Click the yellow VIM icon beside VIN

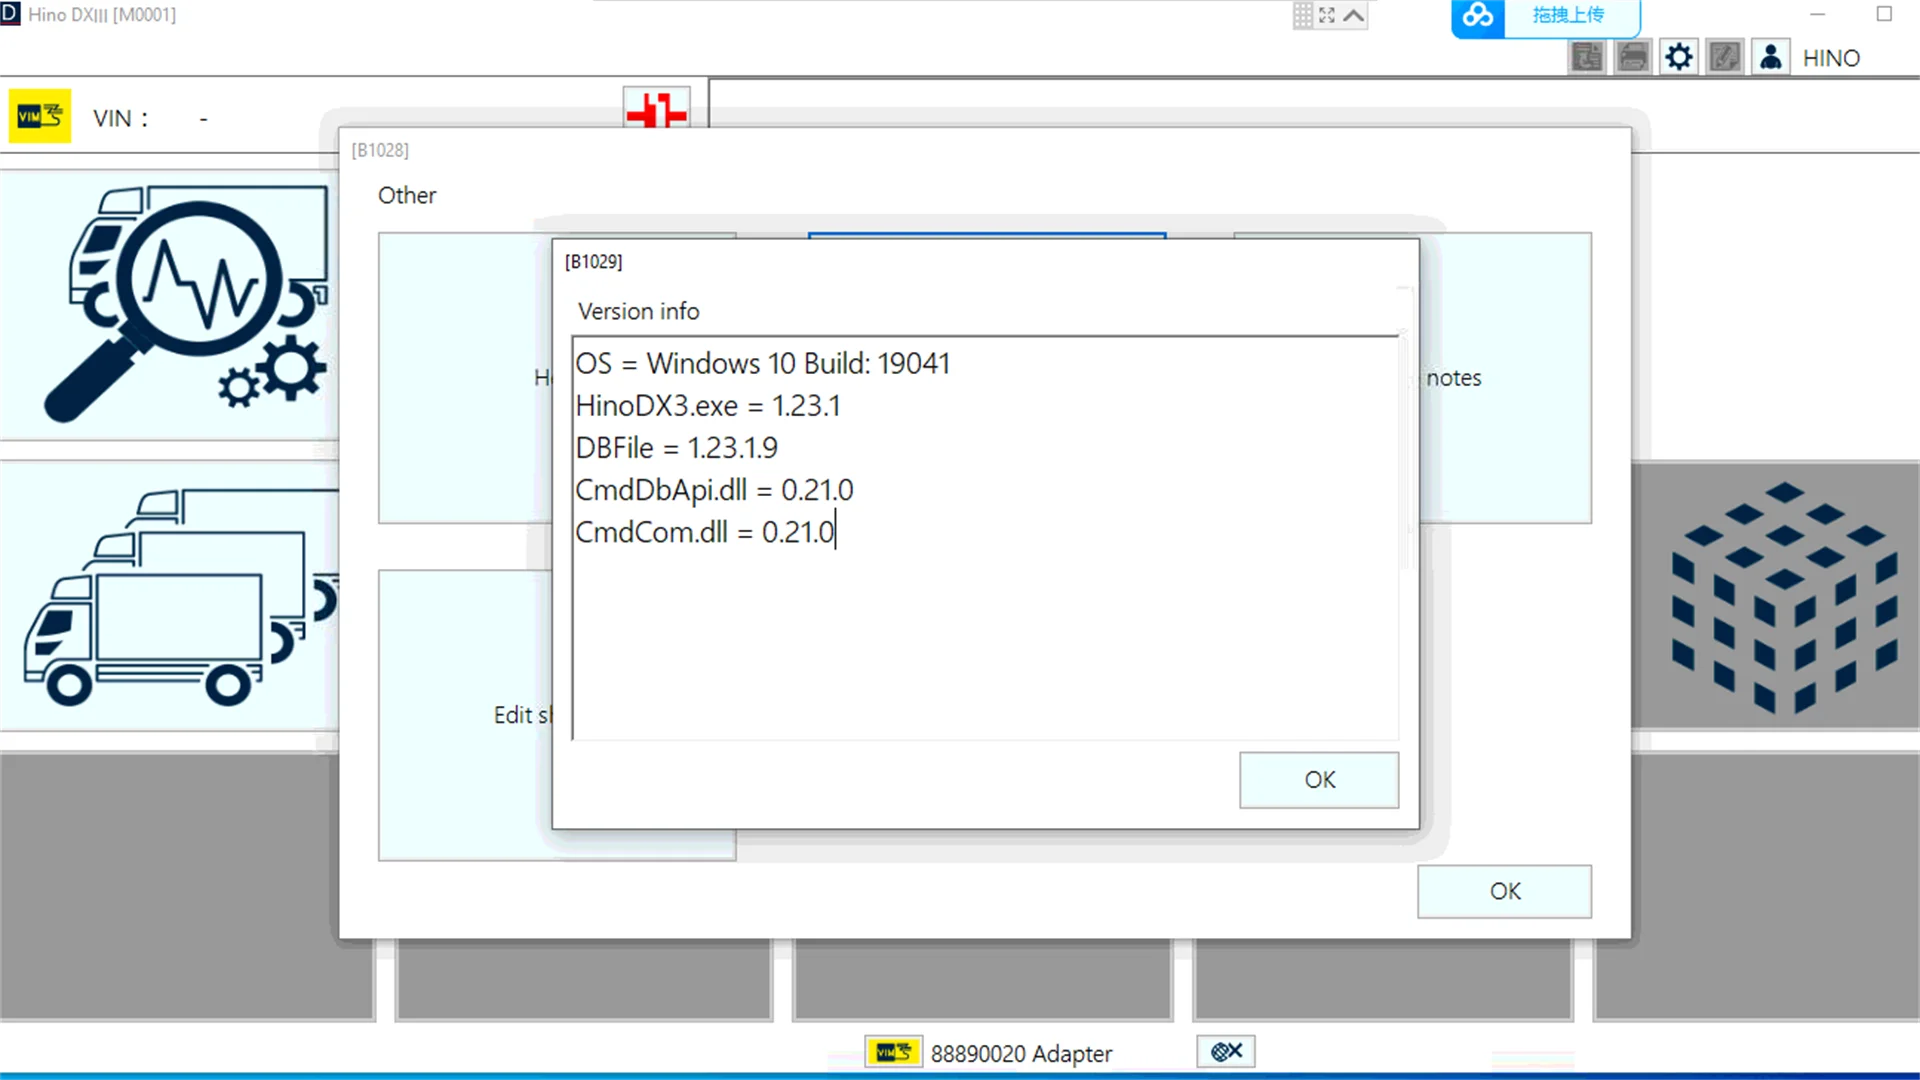(40, 116)
